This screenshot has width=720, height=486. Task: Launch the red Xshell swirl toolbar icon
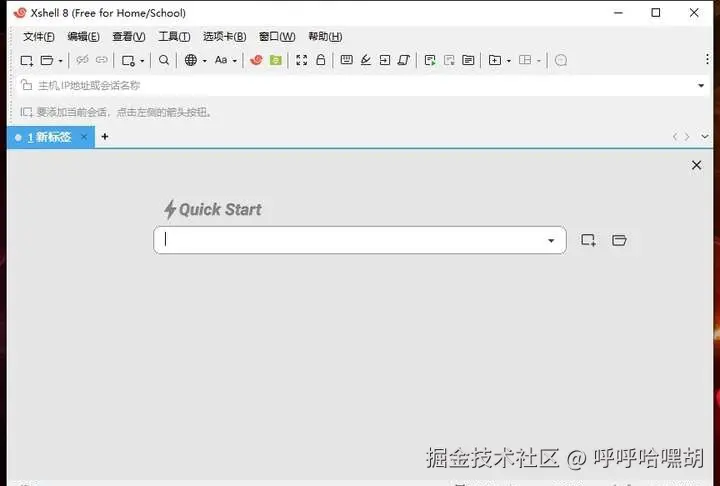256,60
